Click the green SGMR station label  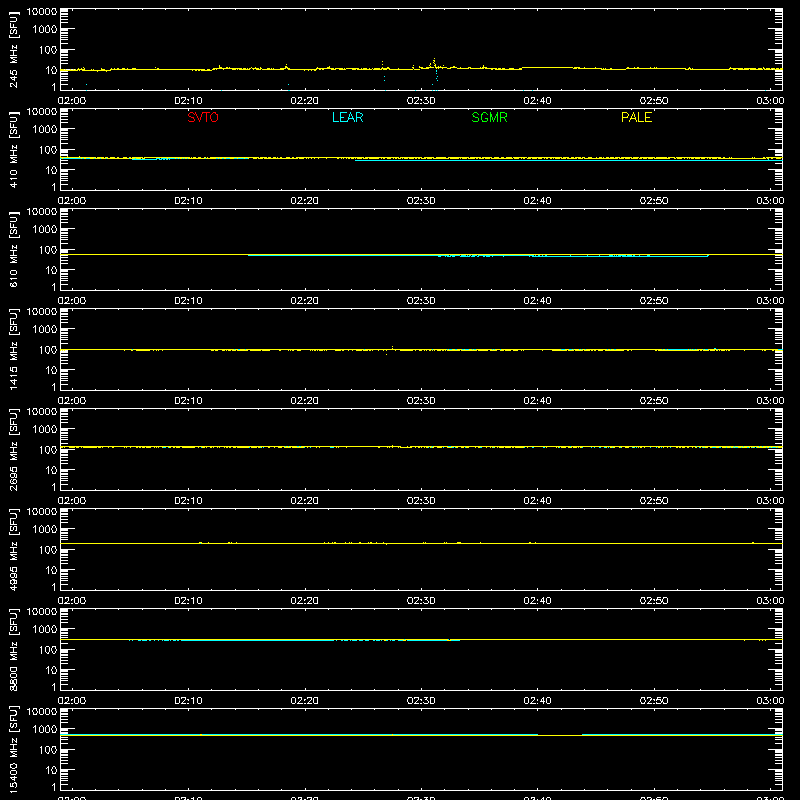coord(489,117)
